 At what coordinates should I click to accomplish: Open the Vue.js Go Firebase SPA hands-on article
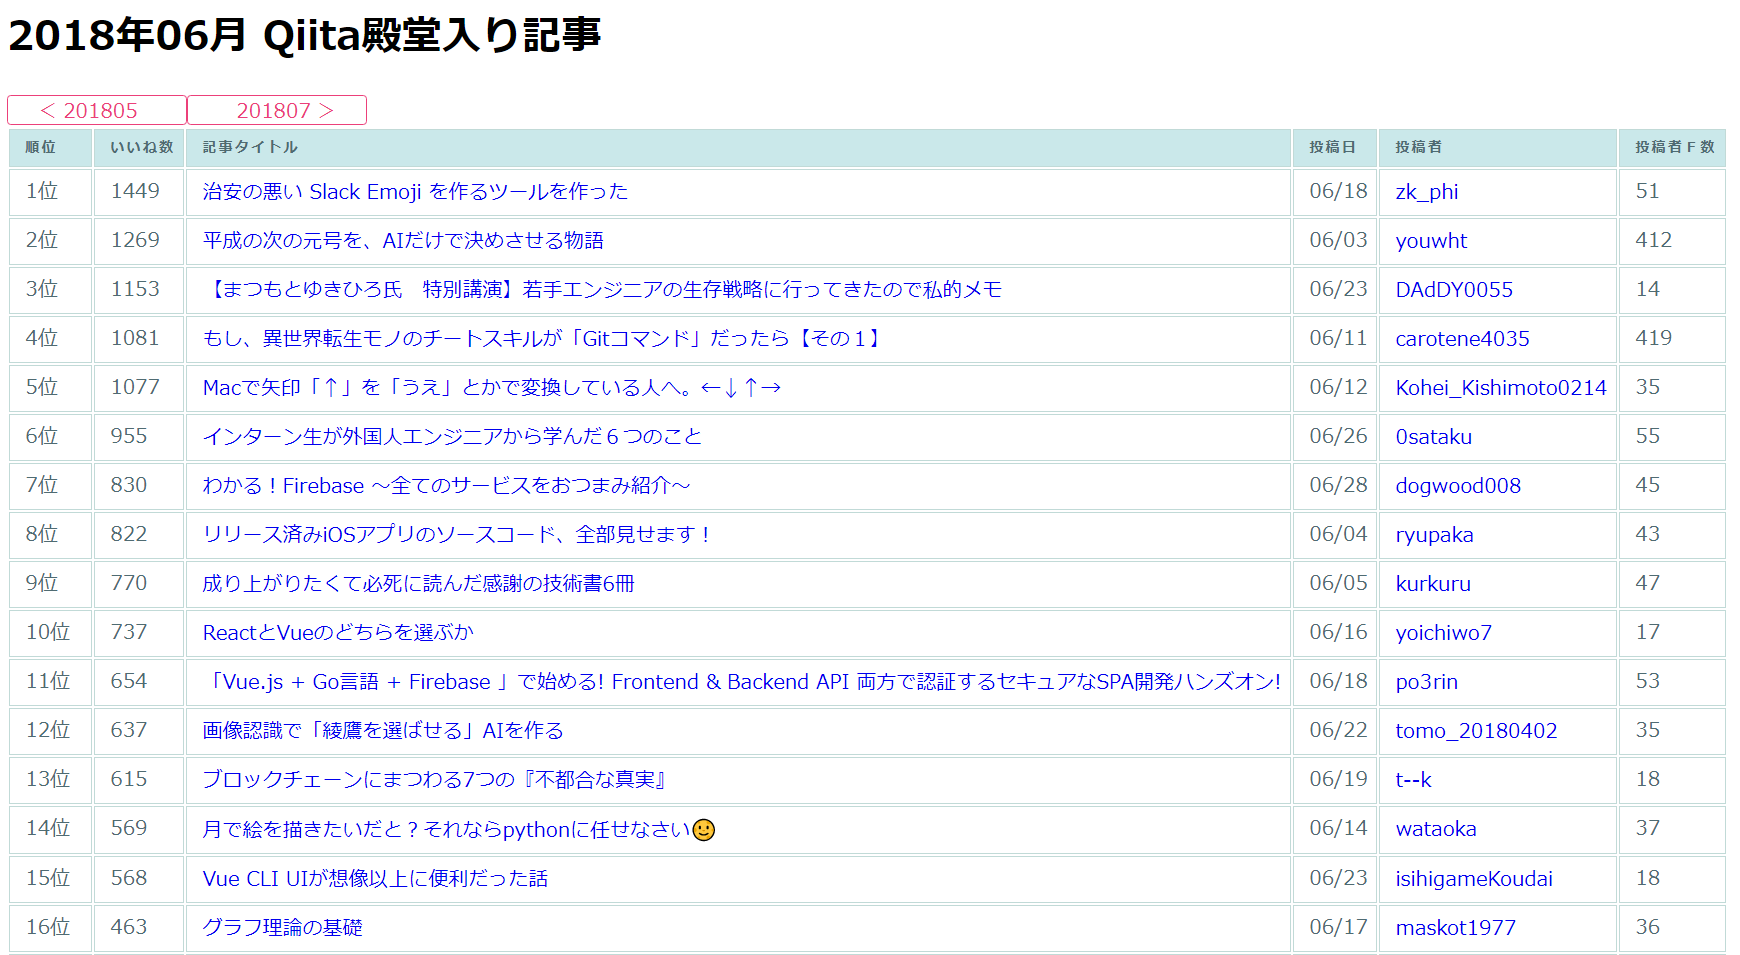pyautogui.click(x=739, y=682)
